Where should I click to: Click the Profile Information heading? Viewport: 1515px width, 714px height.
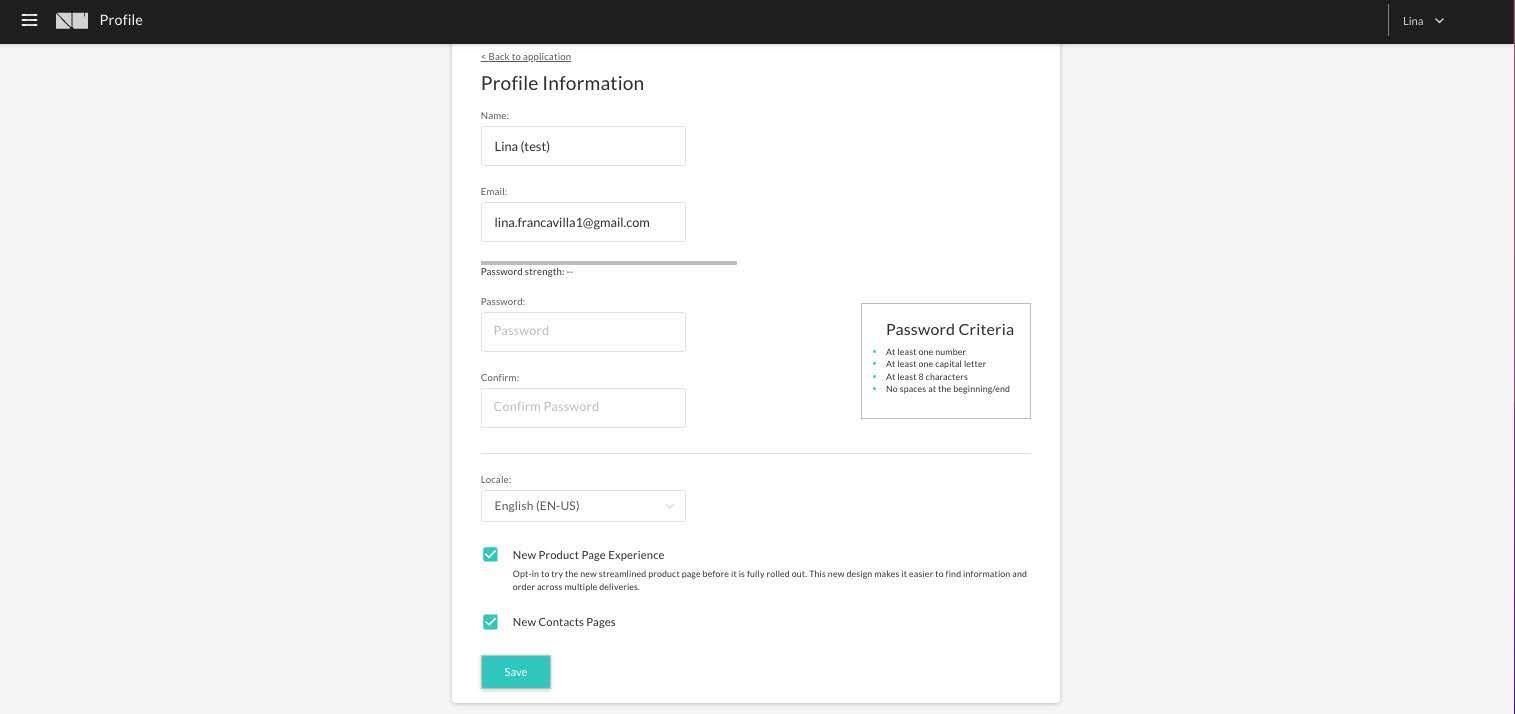[x=562, y=84]
